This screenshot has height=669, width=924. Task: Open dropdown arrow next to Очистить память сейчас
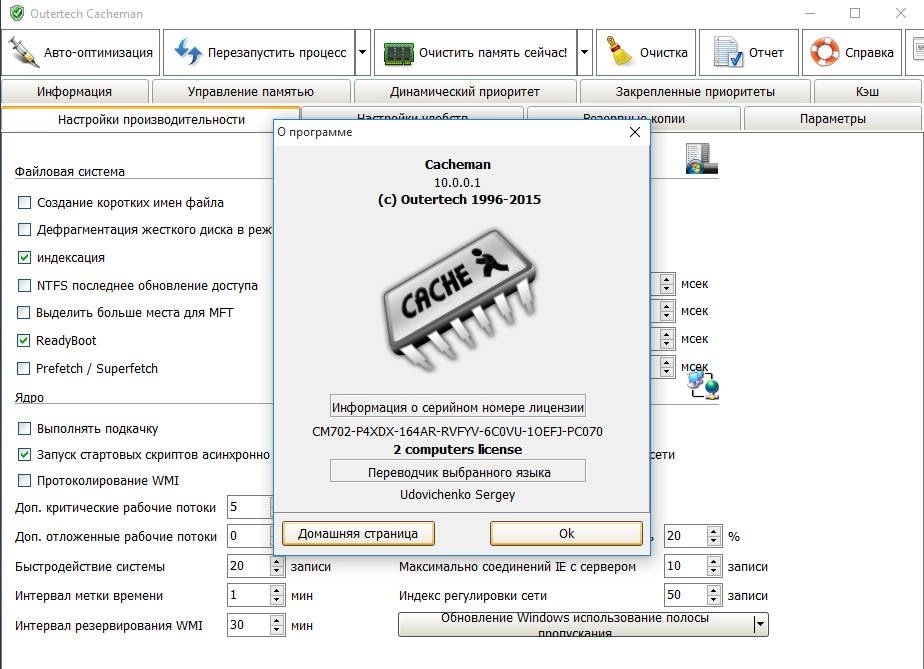pos(584,52)
